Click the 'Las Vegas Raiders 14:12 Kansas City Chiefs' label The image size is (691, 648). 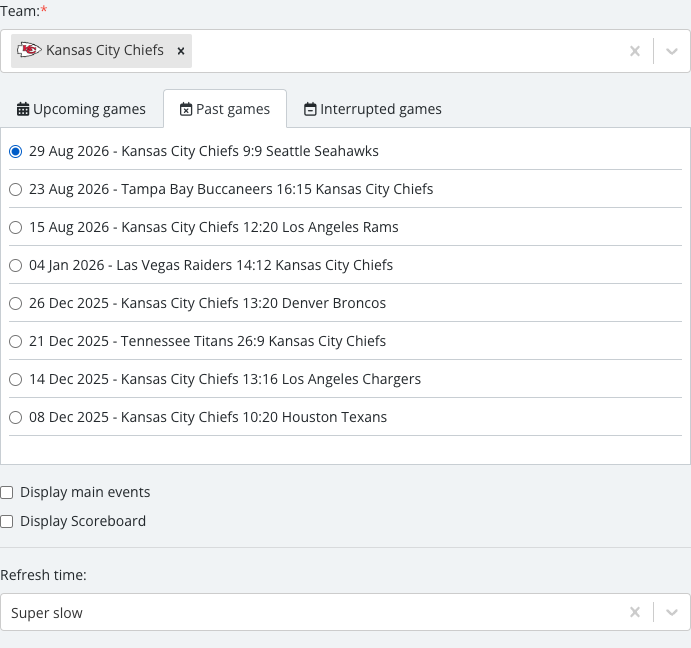254,265
